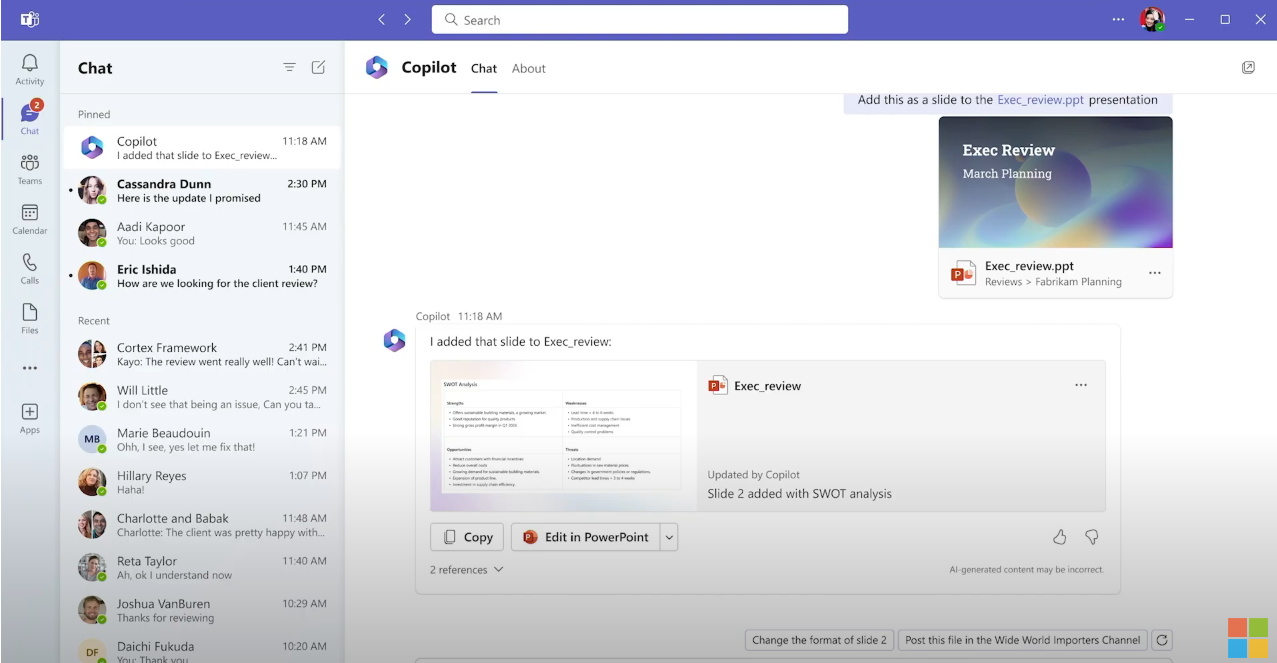The height and width of the screenshot is (663, 1277).
Task: Open the Cortex Framework chat
Action: point(202,354)
